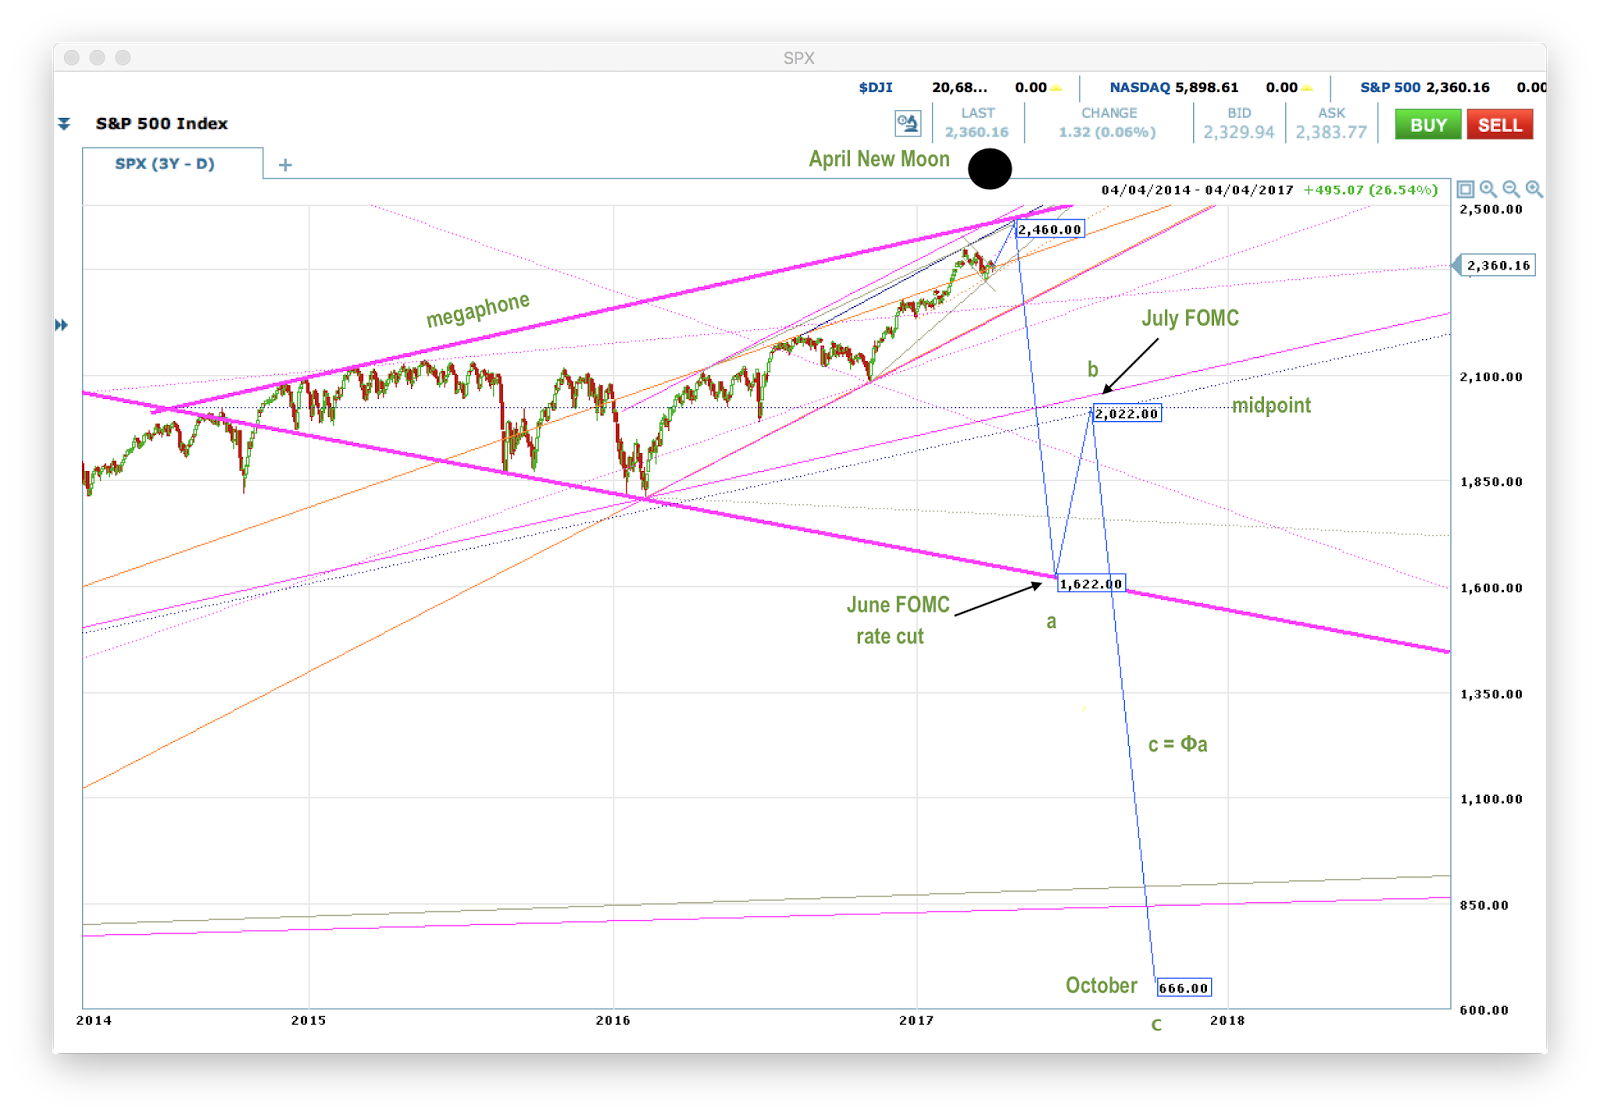
Task: Click the 2016 time axis label
Action: (x=613, y=1021)
